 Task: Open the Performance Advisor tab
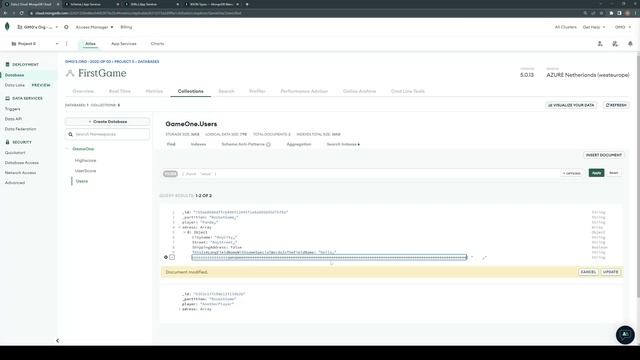304,91
